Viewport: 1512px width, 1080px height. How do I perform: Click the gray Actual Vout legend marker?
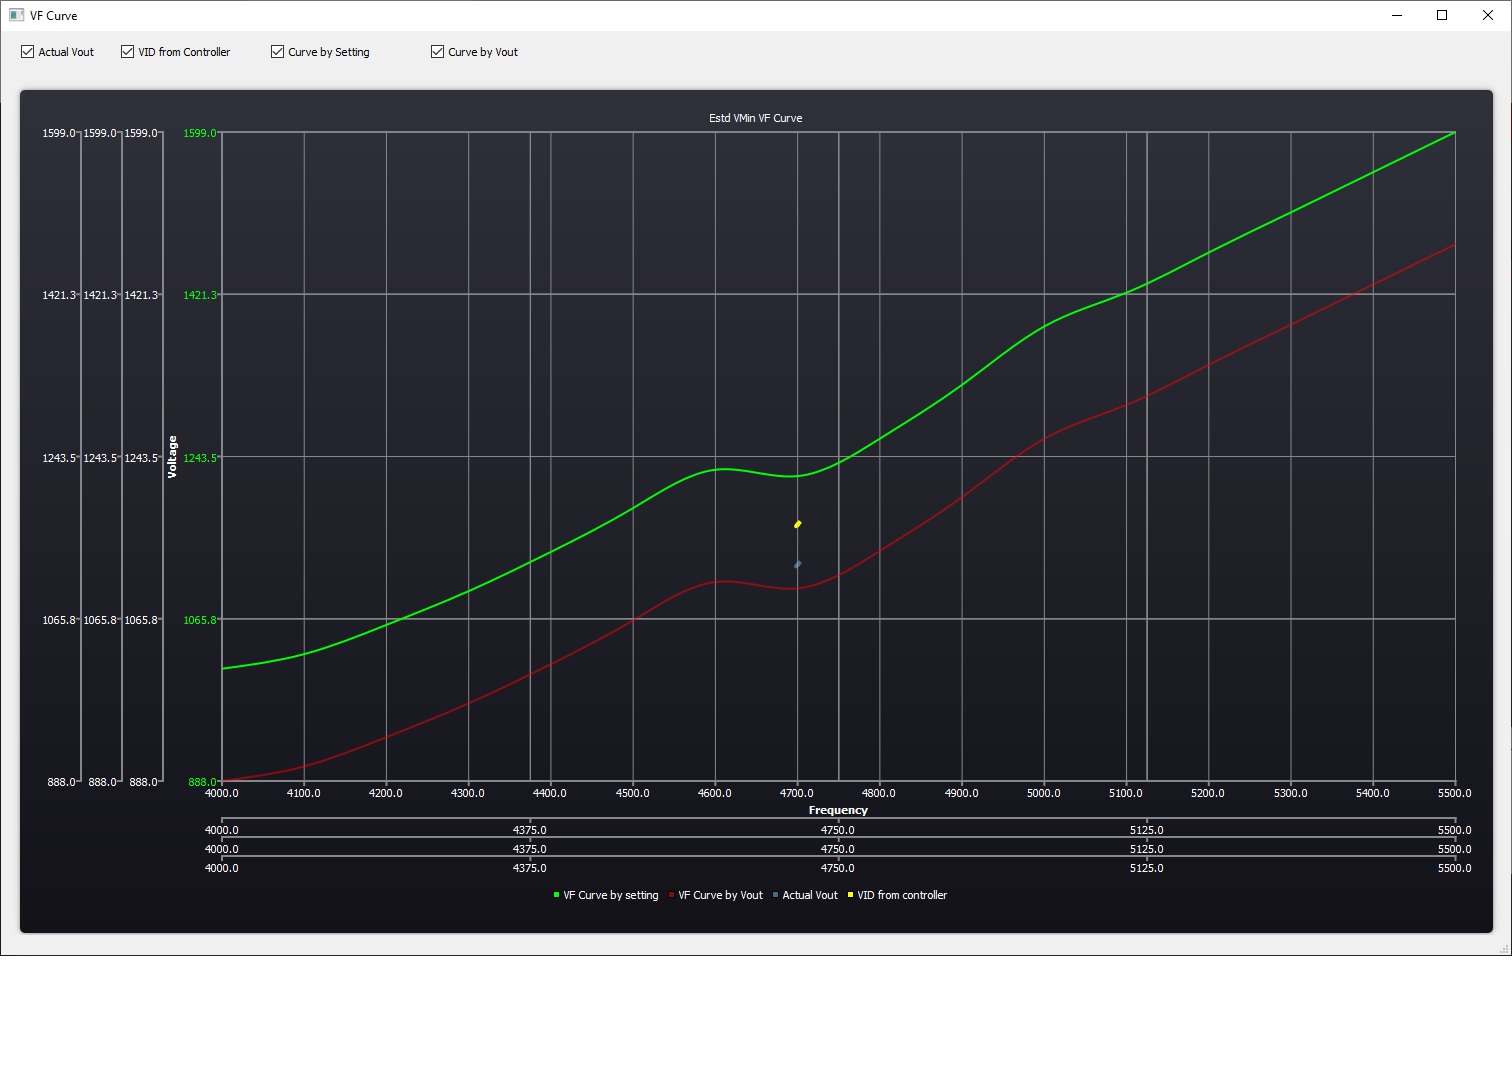click(x=774, y=895)
